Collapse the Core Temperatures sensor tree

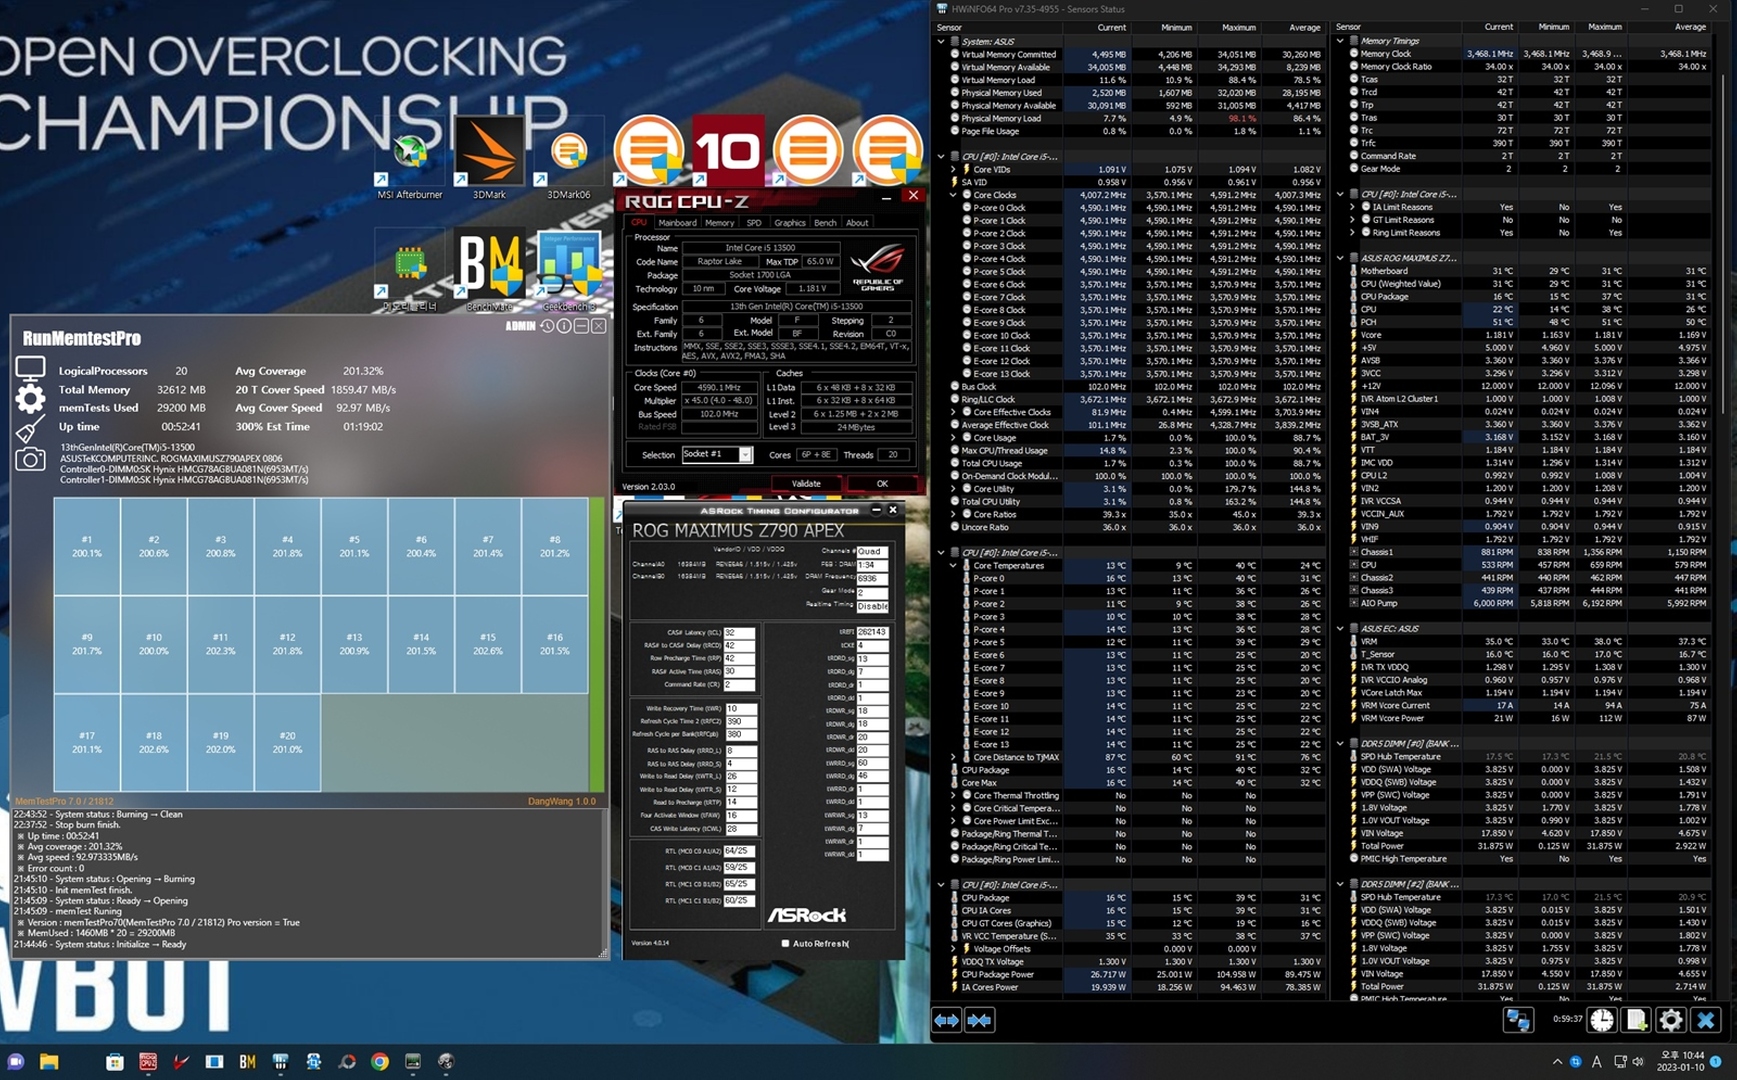click(953, 566)
